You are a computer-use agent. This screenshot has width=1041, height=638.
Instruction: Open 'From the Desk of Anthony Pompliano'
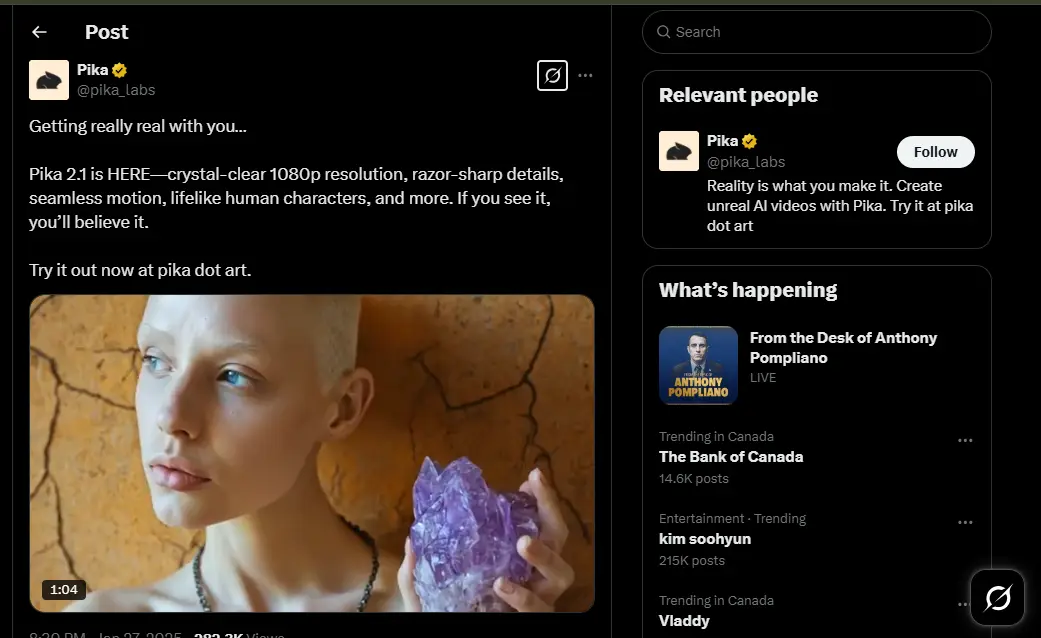pyautogui.click(x=843, y=347)
